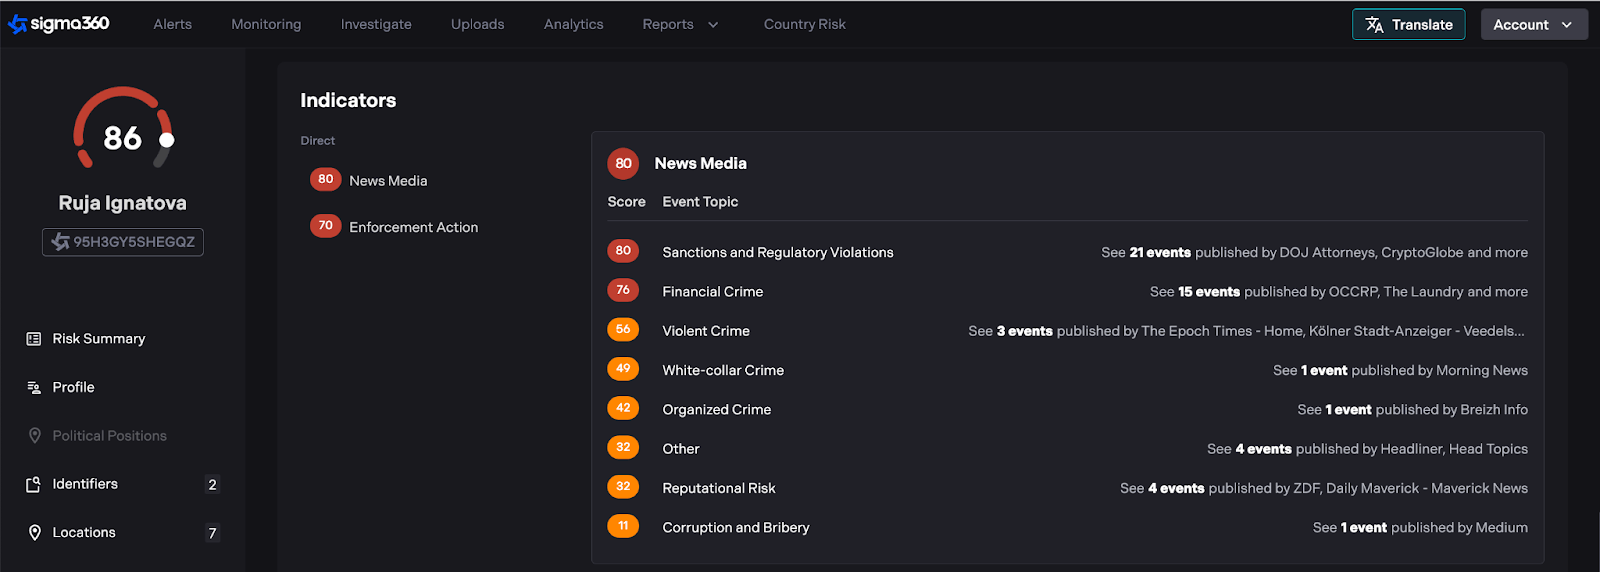The height and width of the screenshot is (572, 1600).
Task: Go to Country Risk page
Action: coord(804,24)
